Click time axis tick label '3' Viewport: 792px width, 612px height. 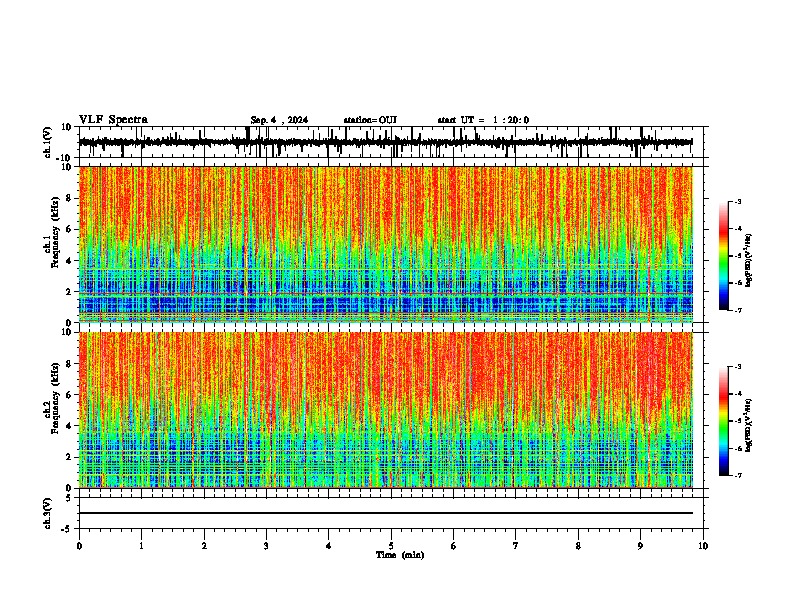click(266, 546)
